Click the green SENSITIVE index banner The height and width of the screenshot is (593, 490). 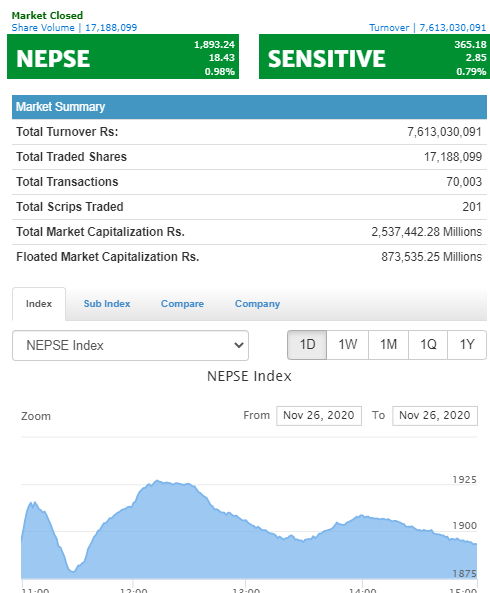(x=374, y=57)
